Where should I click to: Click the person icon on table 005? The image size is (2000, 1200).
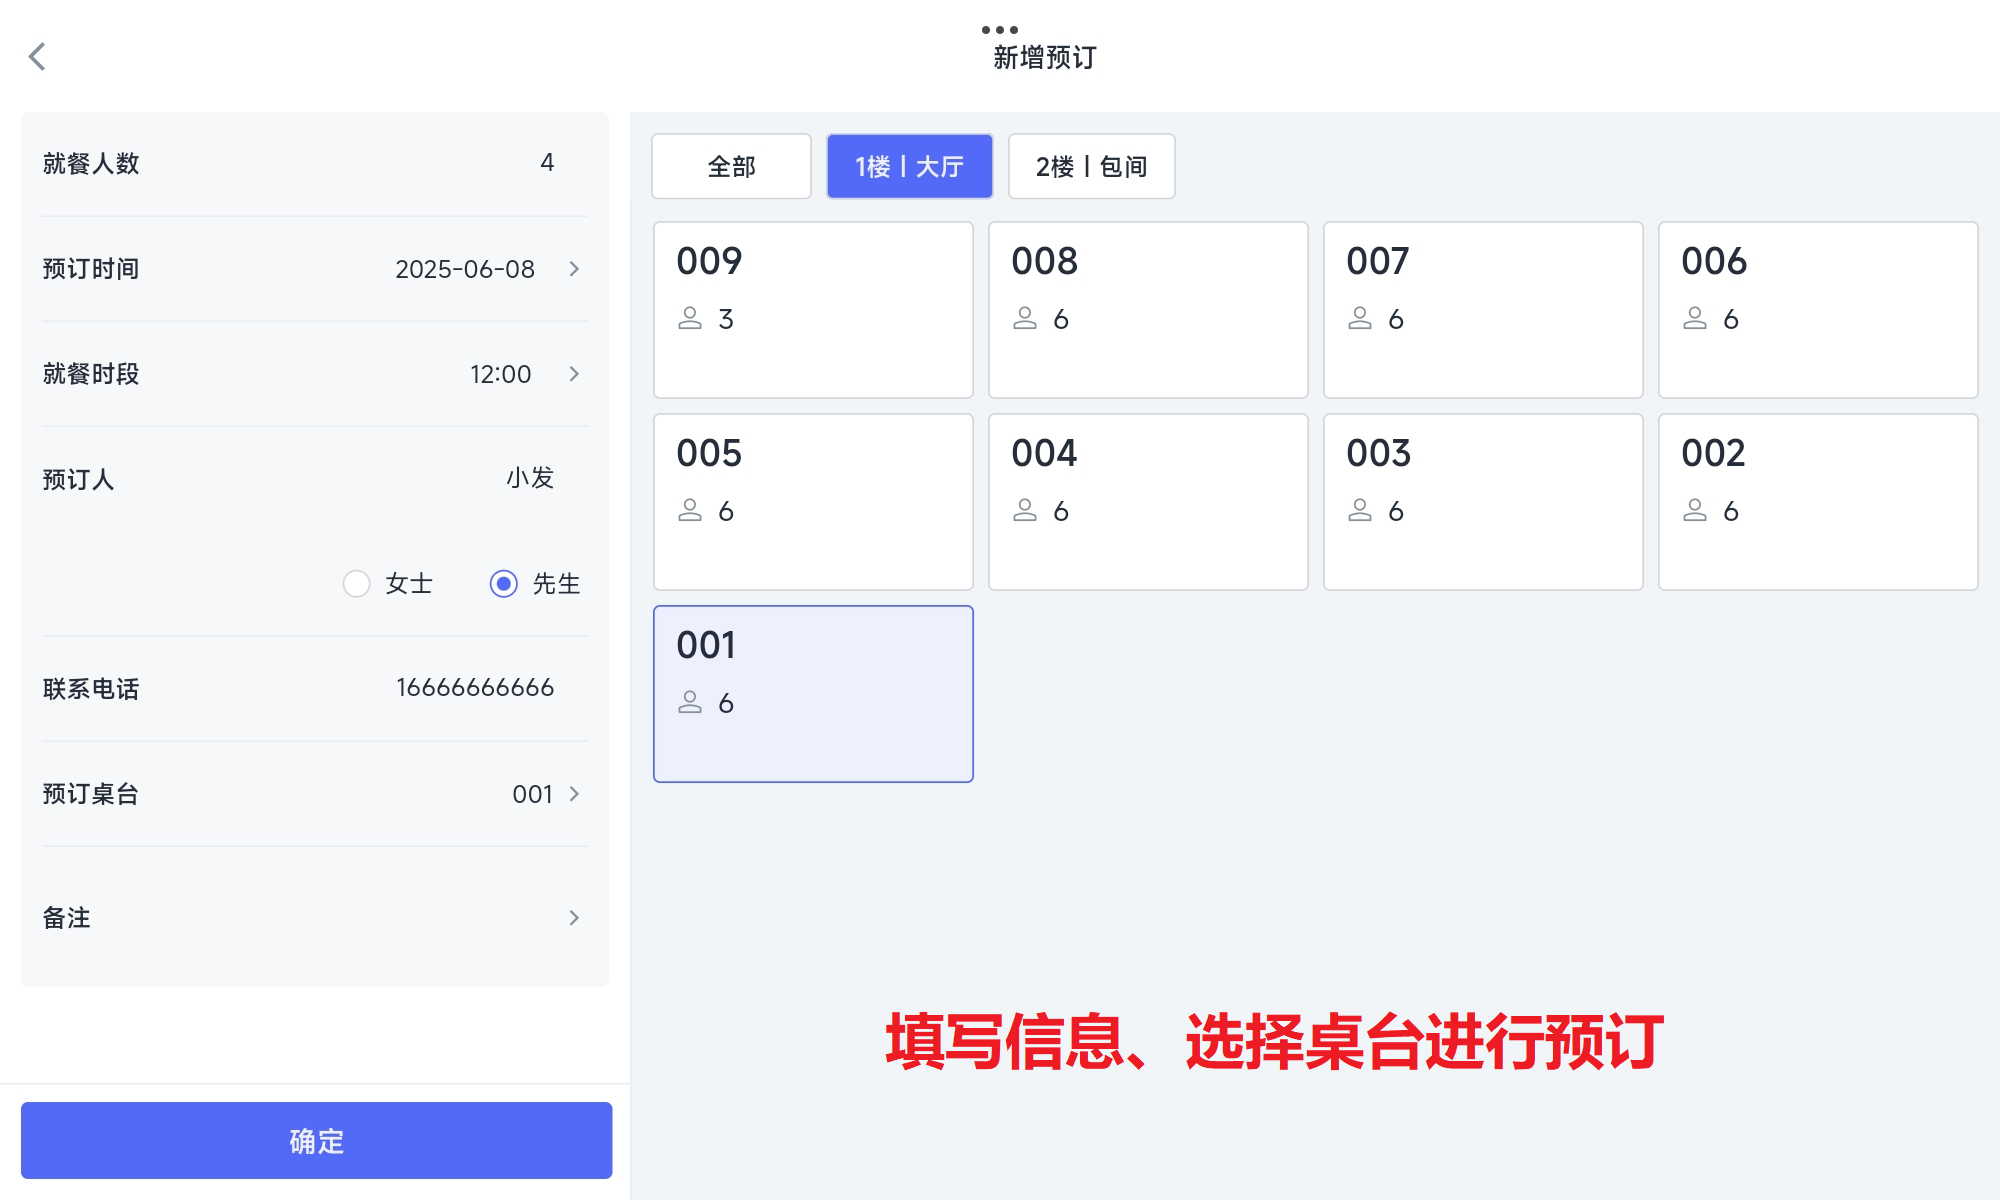pyautogui.click(x=690, y=510)
